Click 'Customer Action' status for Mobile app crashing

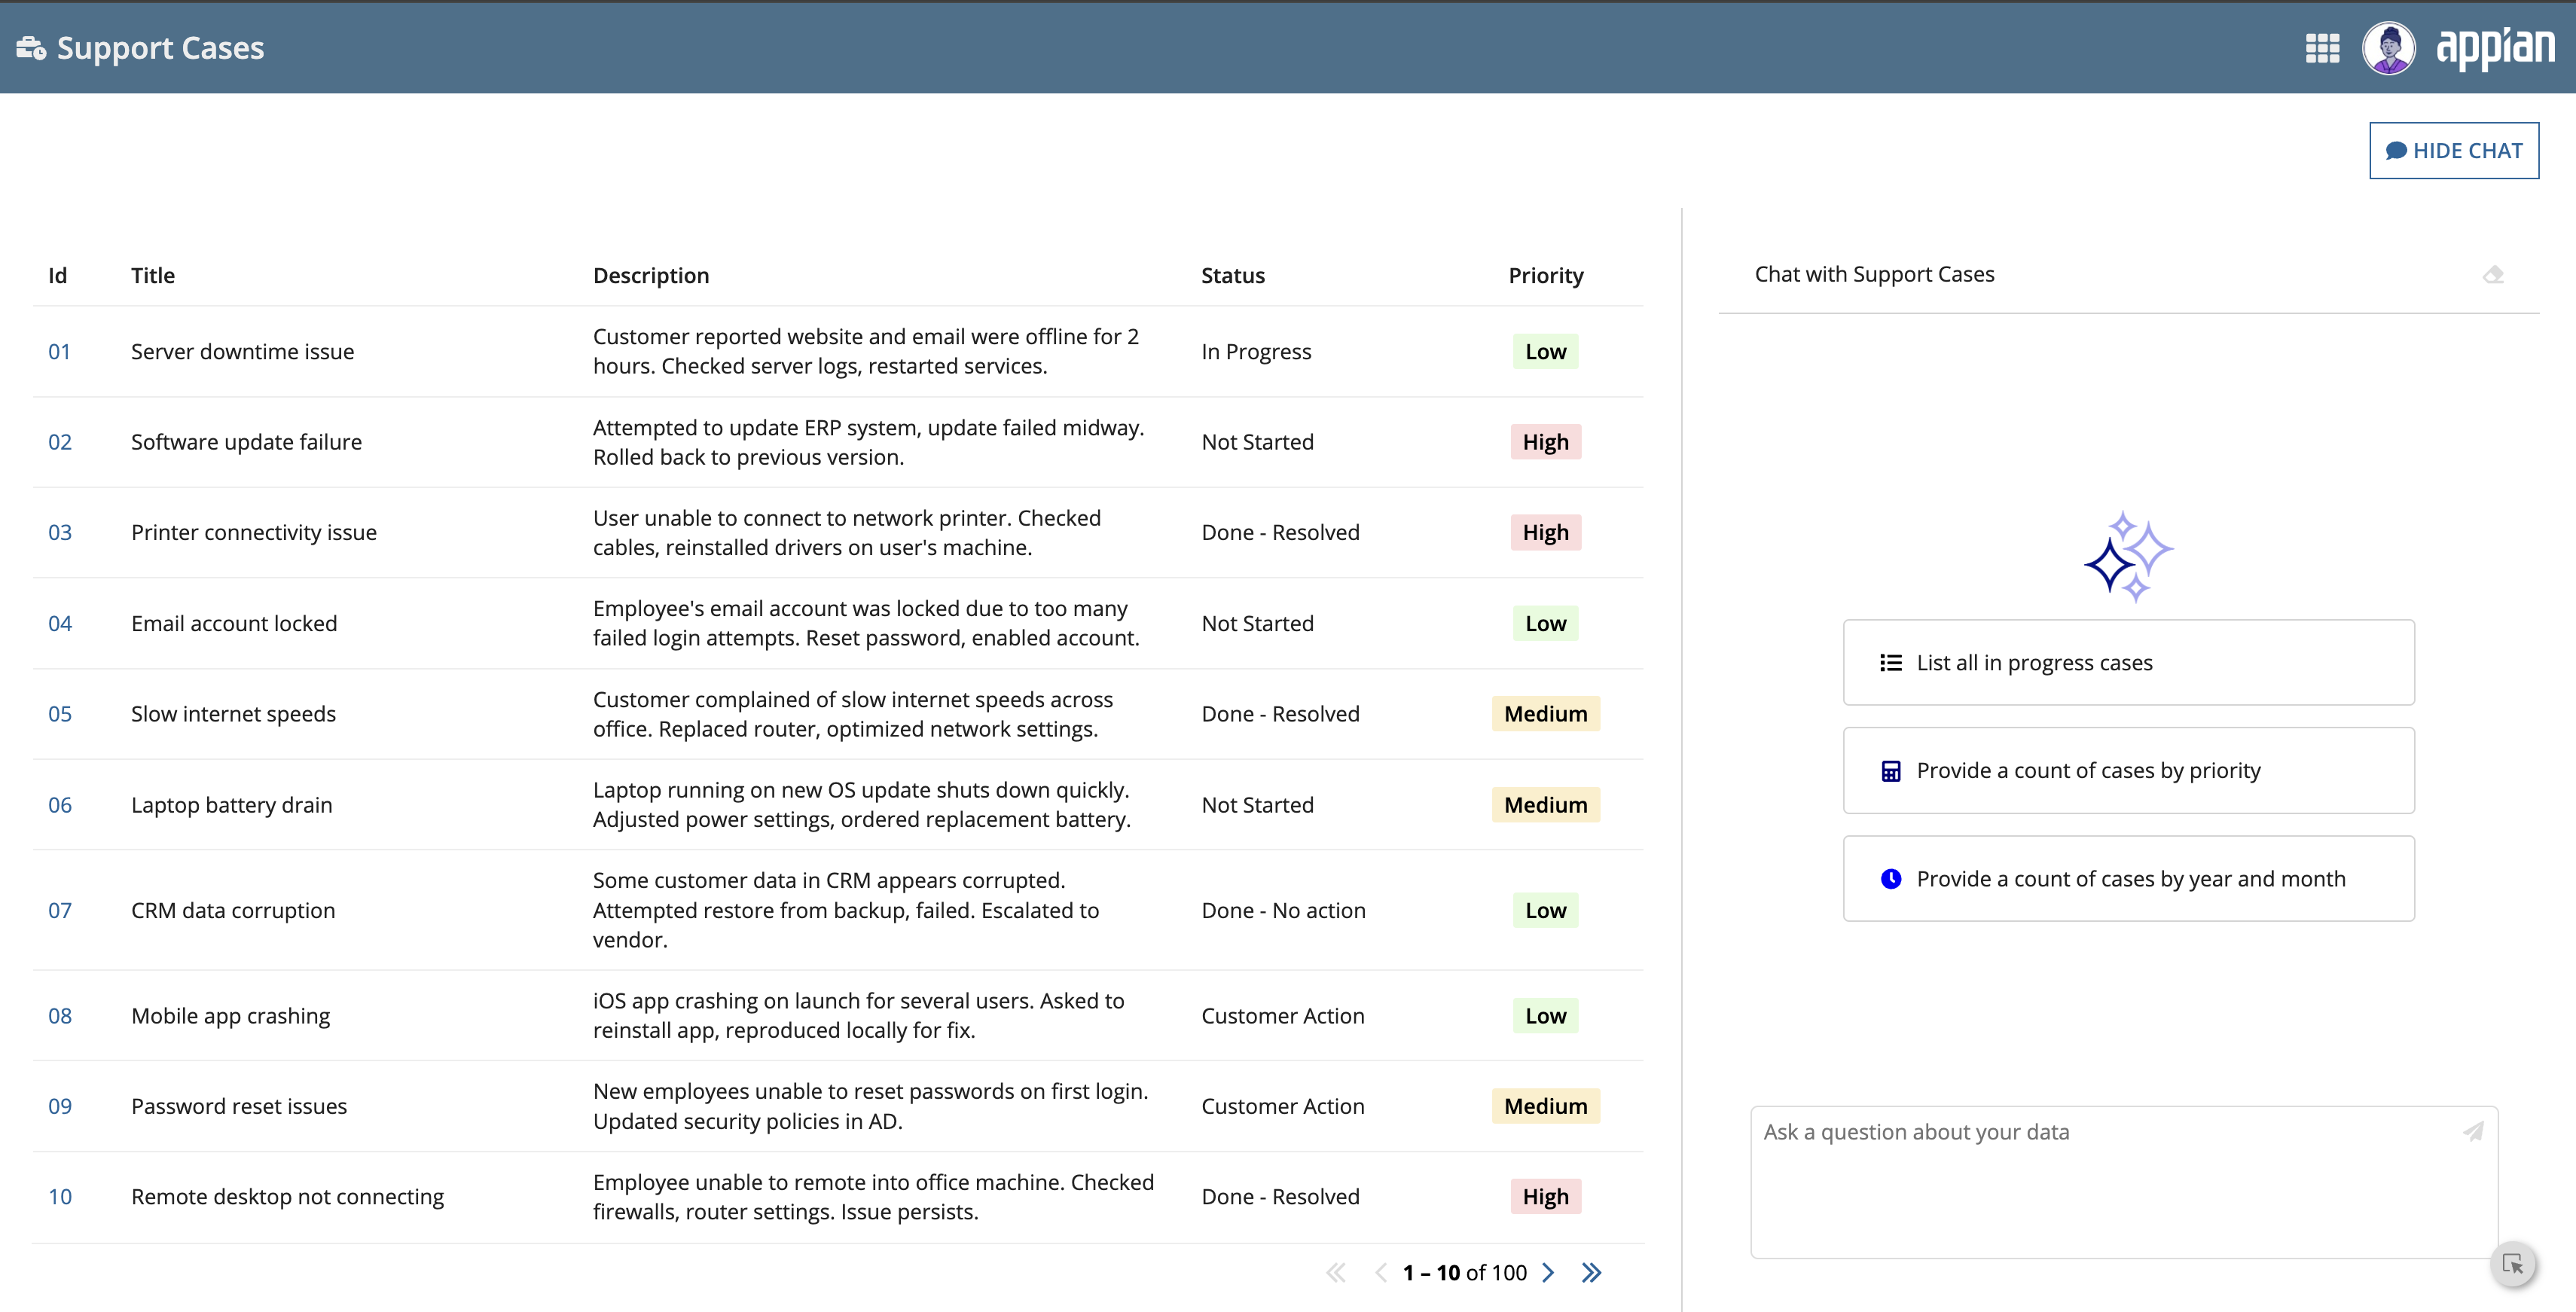(x=1283, y=1016)
